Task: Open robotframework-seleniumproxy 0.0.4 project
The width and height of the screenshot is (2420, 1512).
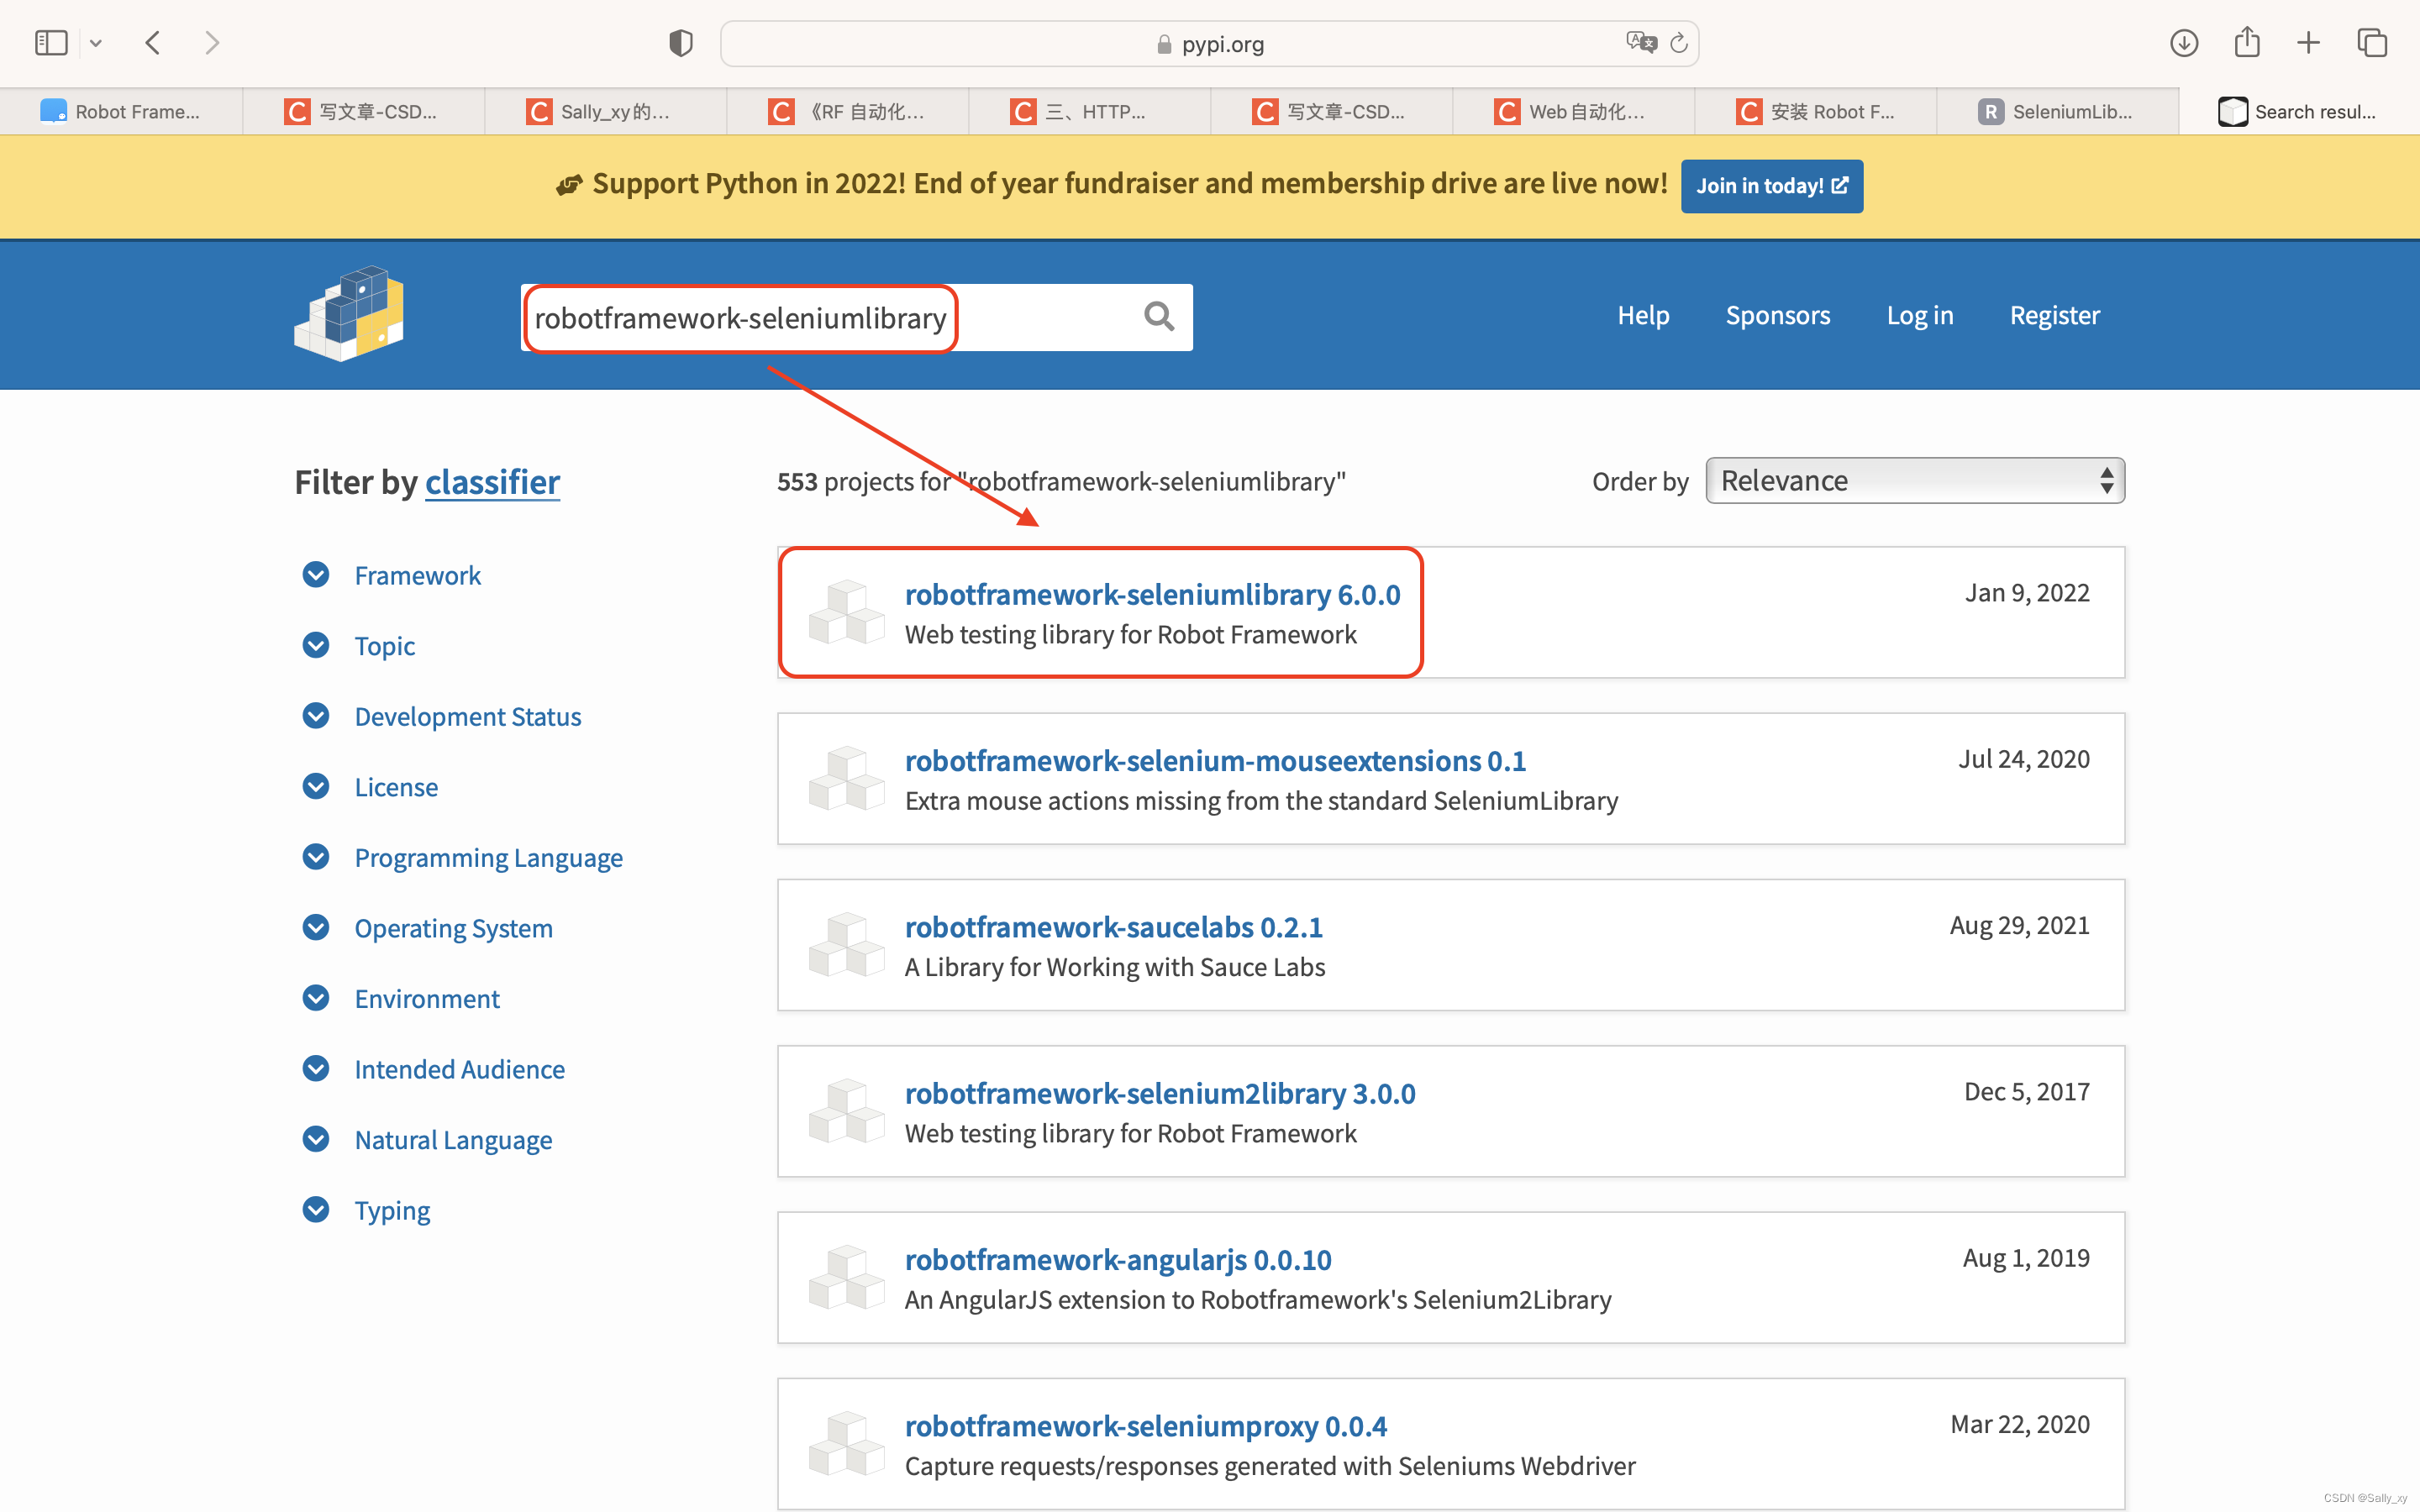Action: point(1145,1426)
